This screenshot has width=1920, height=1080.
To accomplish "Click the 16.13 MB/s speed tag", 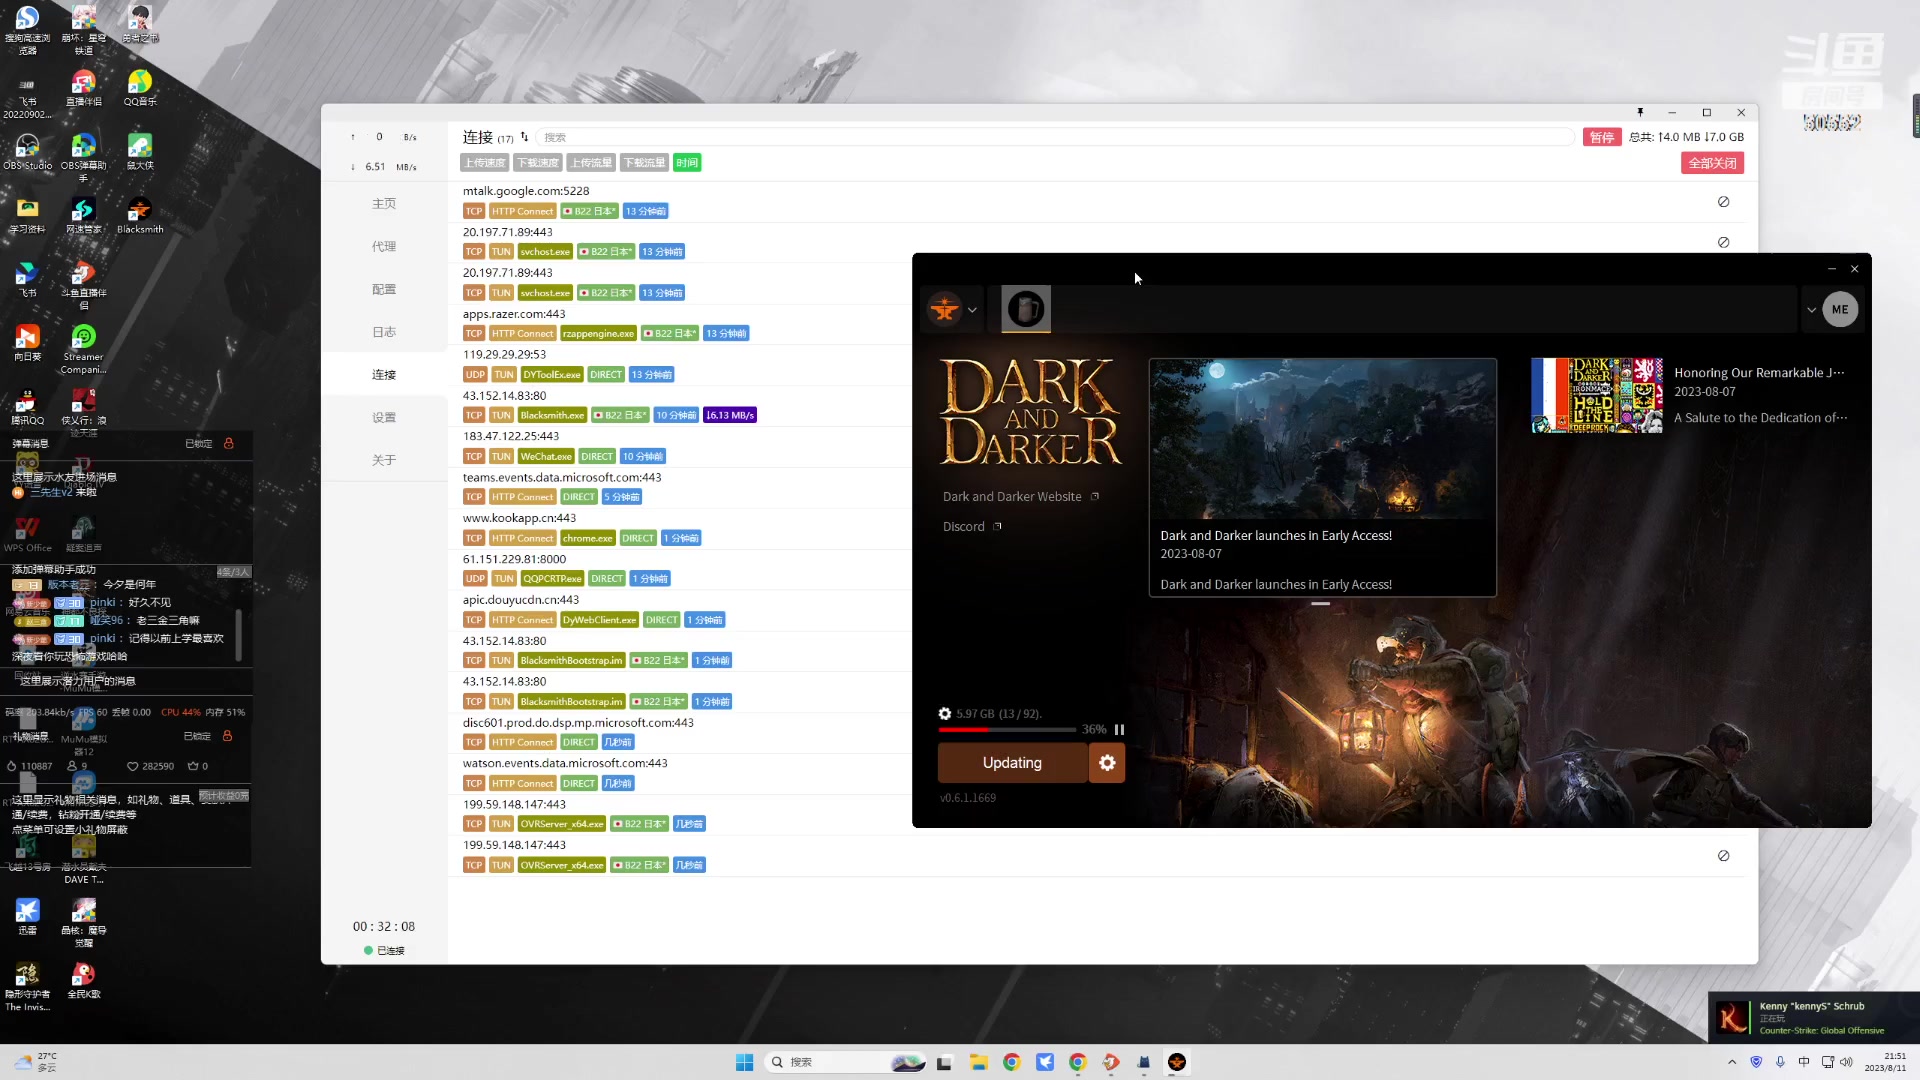I will click(730, 416).
